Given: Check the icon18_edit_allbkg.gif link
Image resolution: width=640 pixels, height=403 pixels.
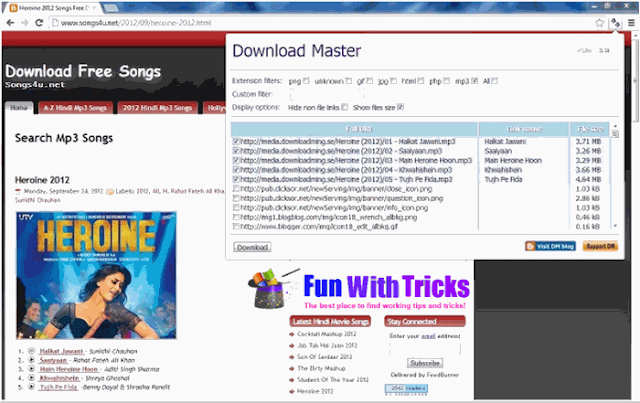Looking at the screenshot, I should pos(236,226).
